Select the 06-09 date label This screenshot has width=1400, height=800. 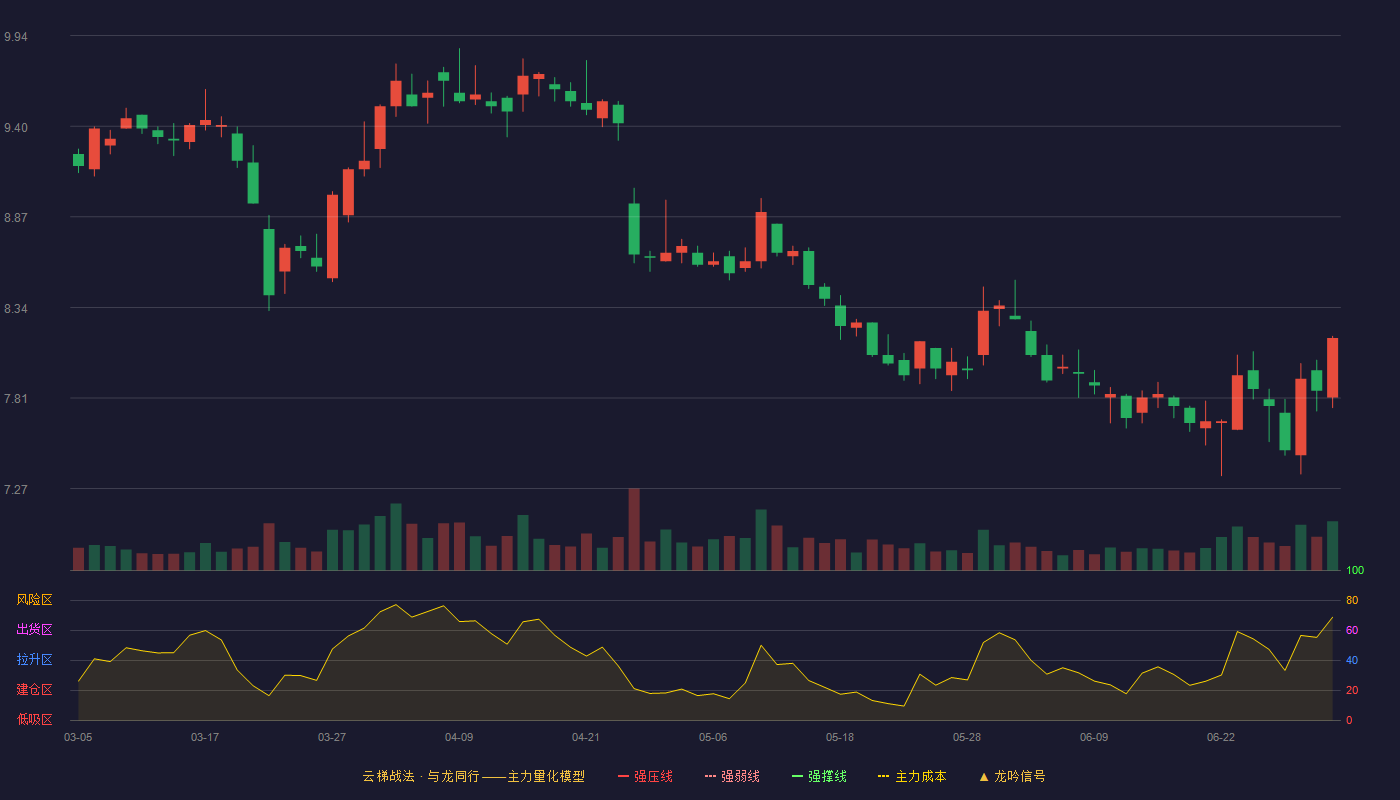tap(1094, 737)
